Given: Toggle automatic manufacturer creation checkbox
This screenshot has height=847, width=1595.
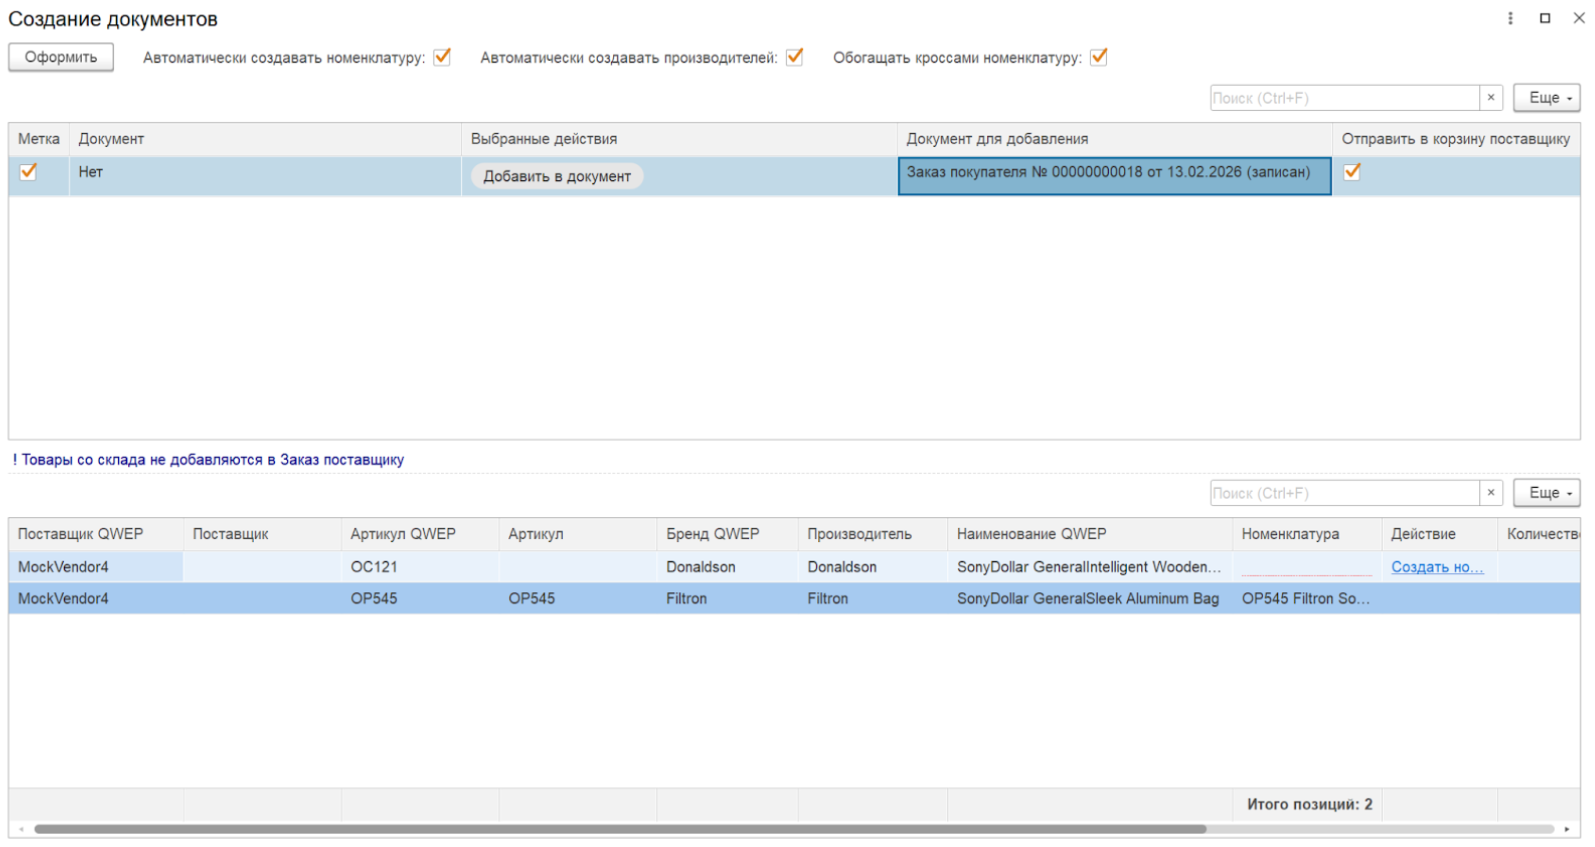Looking at the screenshot, I should coord(794,57).
